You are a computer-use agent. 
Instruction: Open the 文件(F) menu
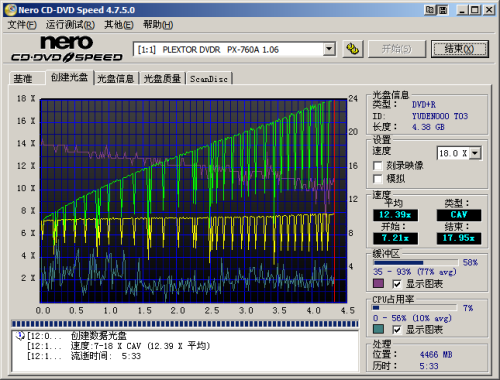(x=22, y=25)
